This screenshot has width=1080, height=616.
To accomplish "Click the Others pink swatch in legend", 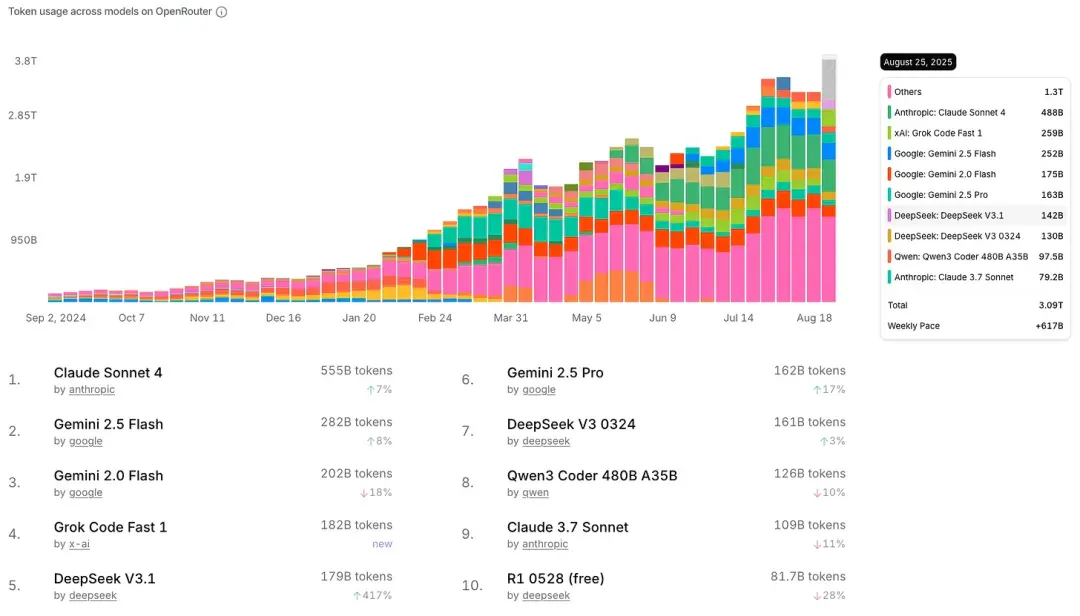I will (x=889, y=92).
